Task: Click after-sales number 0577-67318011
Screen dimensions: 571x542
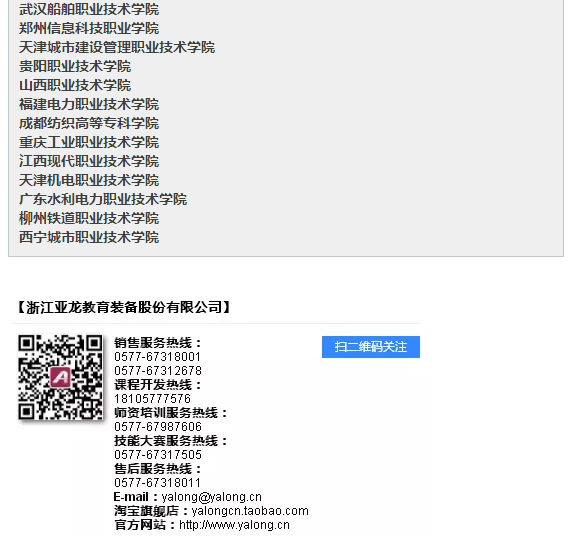Action: (157, 483)
